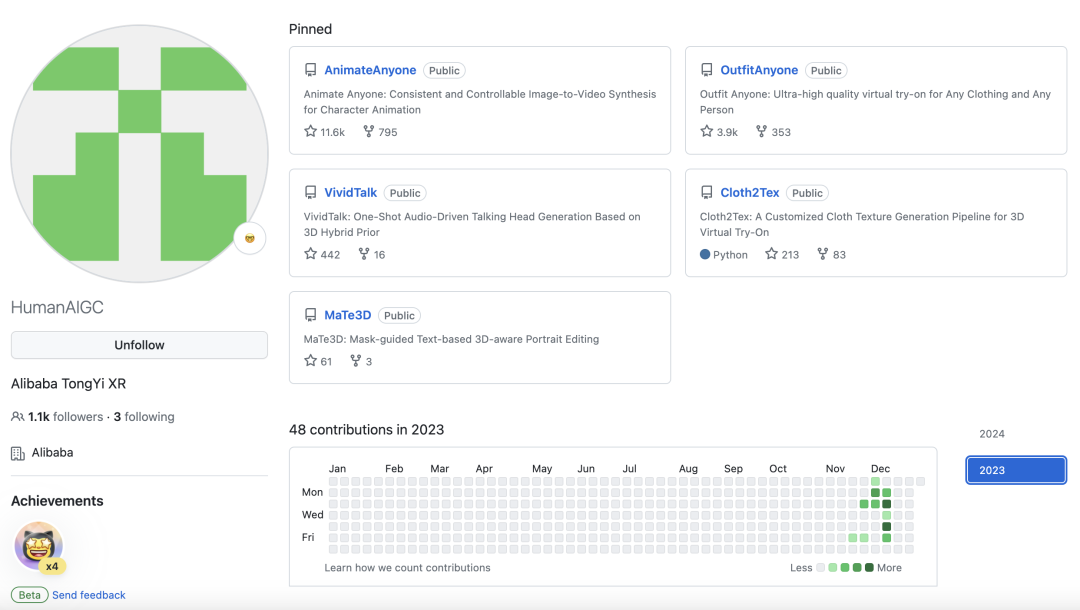
Task: Click the Cloth2Tex fork icon
Action: point(822,254)
